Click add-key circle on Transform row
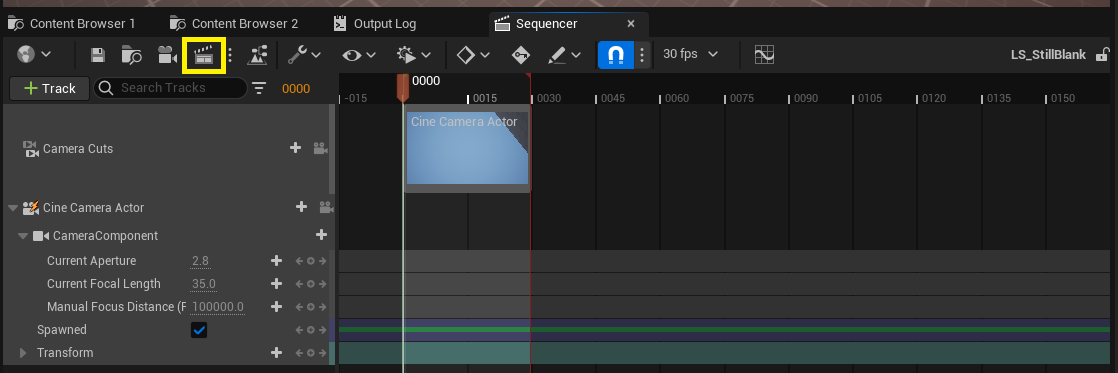Viewport: 1118px width, 373px height. (311, 353)
